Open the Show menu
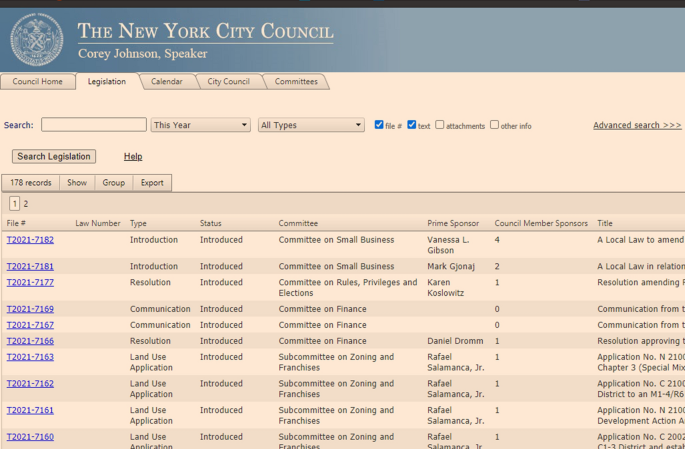The height and width of the screenshot is (449, 685). coord(77,183)
